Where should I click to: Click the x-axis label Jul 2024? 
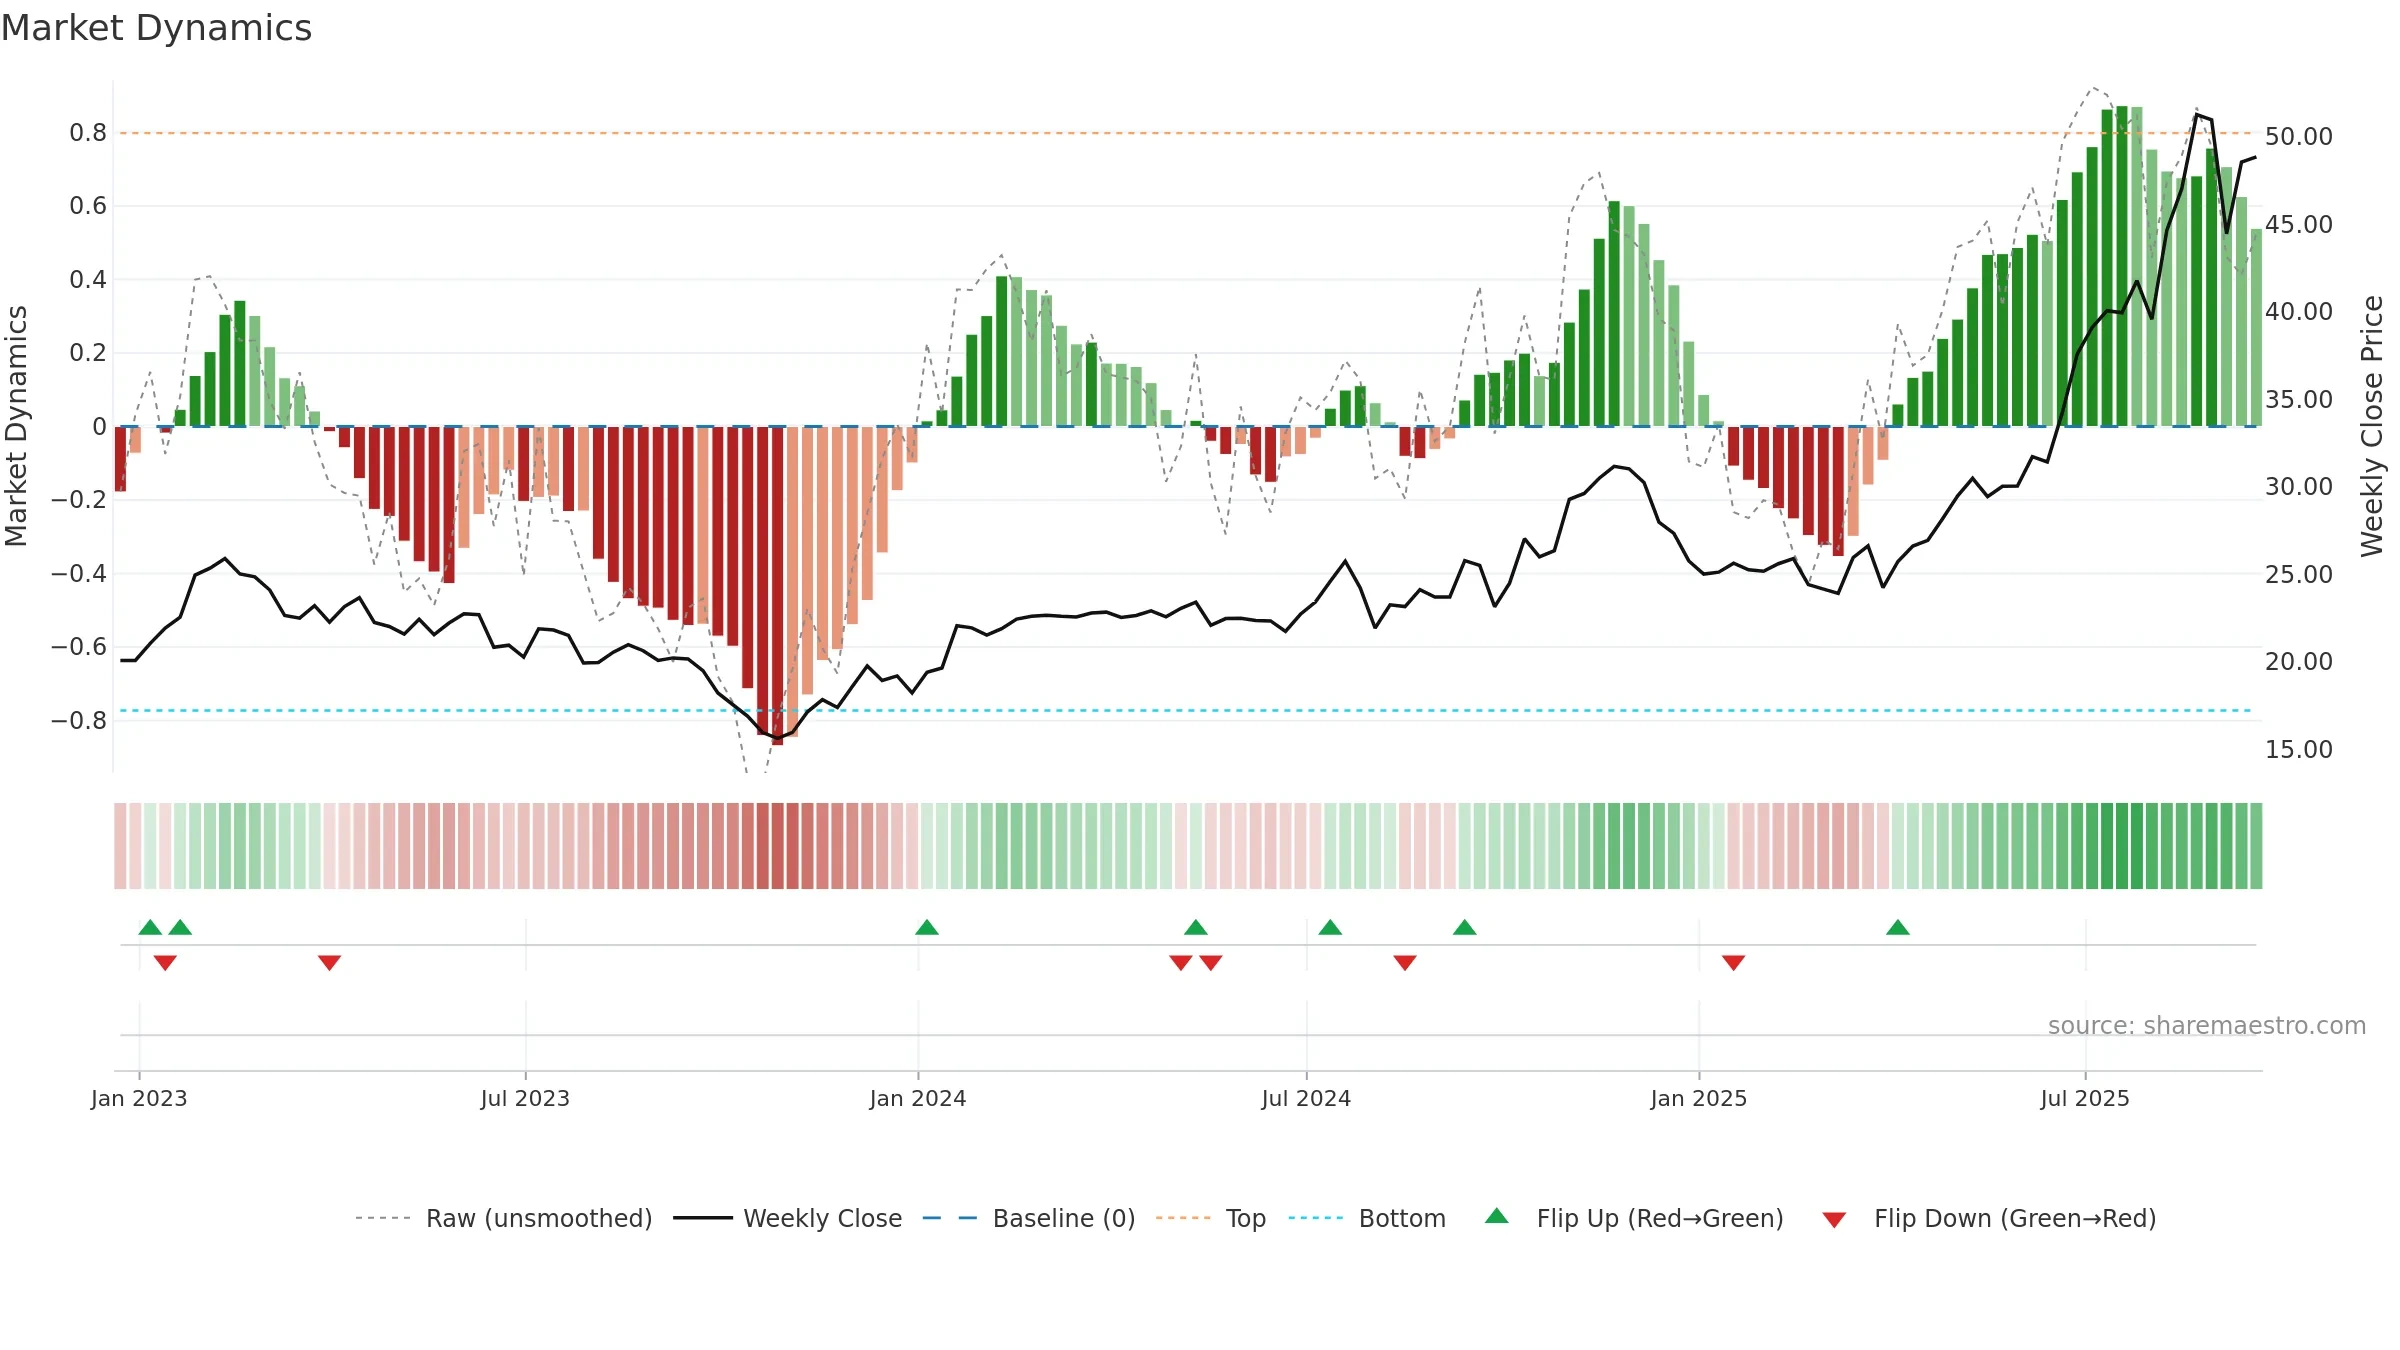tap(1306, 1098)
